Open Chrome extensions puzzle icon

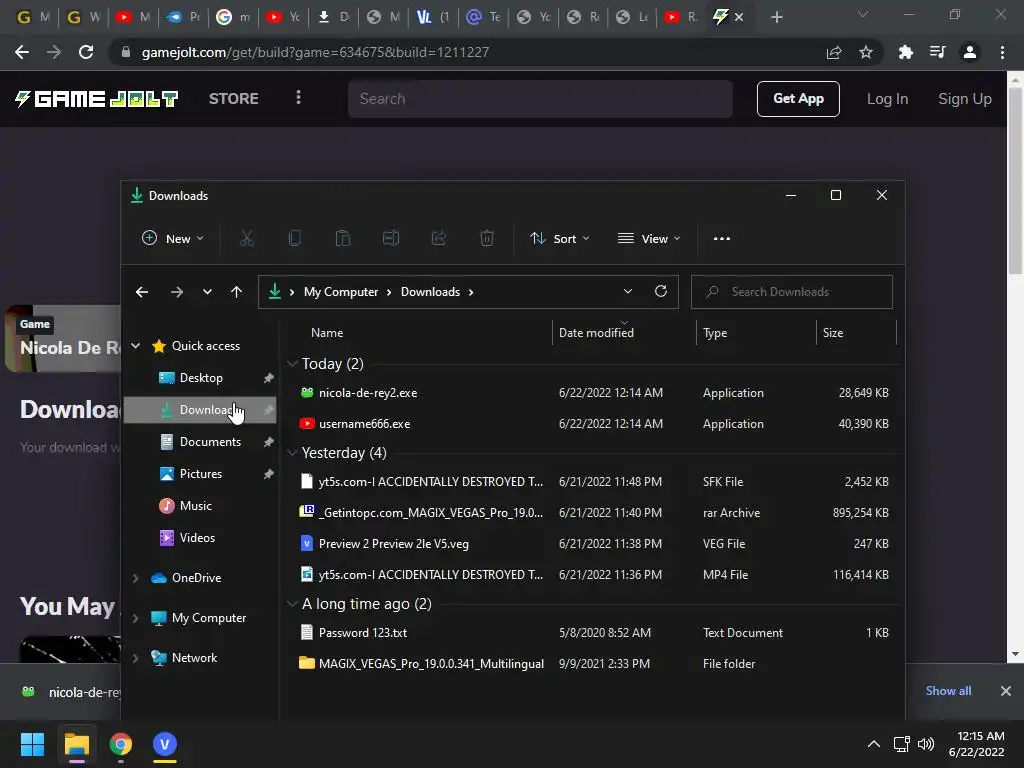pos(905,52)
